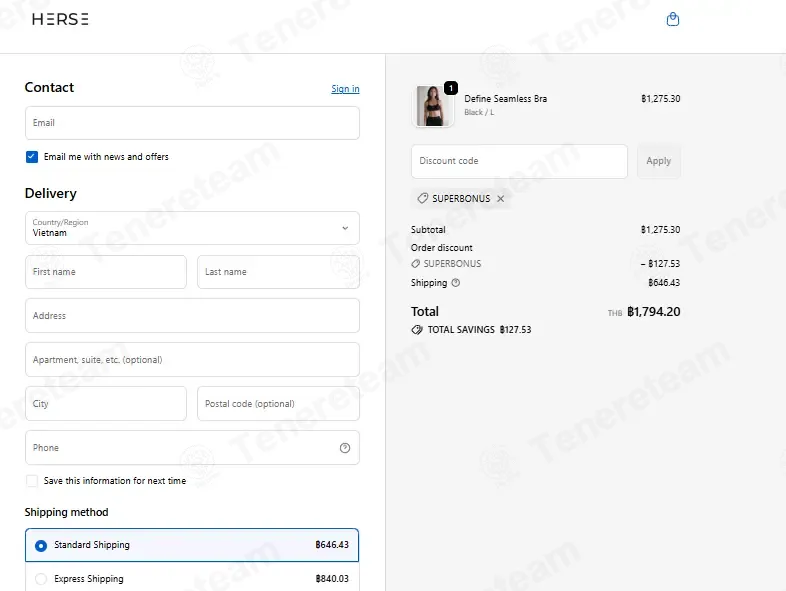Image resolution: width=786 pixels, height=591 pixels.
Task: Click the Discount code field
Action: [519, 161]
